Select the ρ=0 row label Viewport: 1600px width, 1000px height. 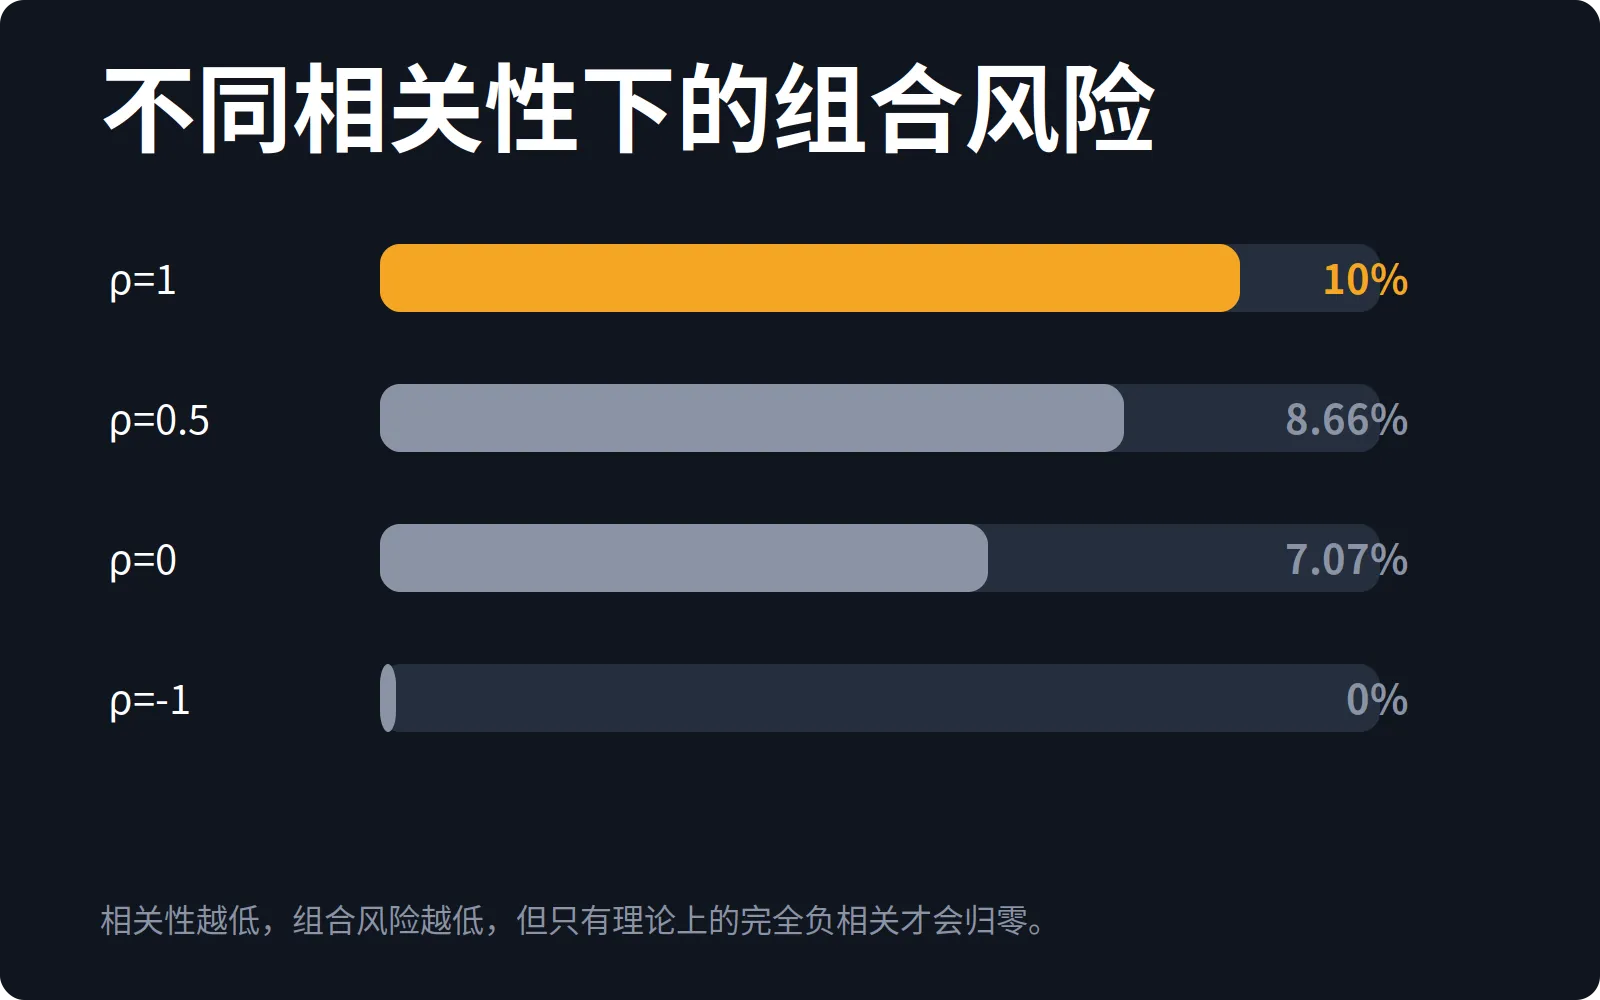click(143, 561)
